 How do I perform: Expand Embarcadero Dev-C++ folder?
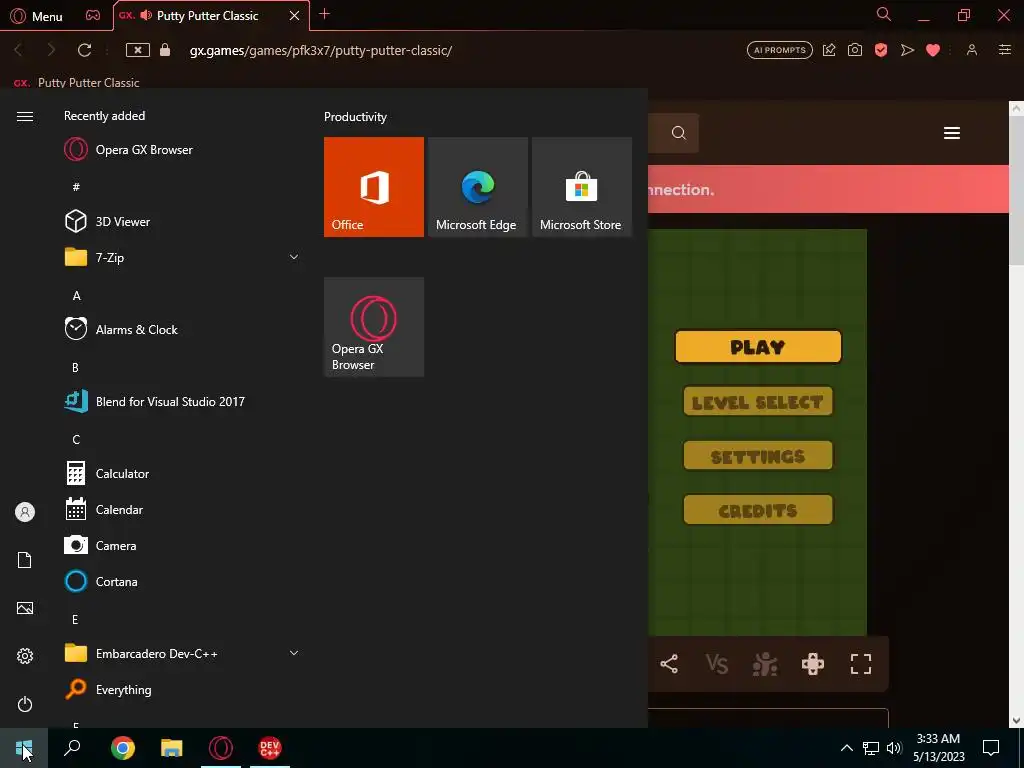[182, 653]
